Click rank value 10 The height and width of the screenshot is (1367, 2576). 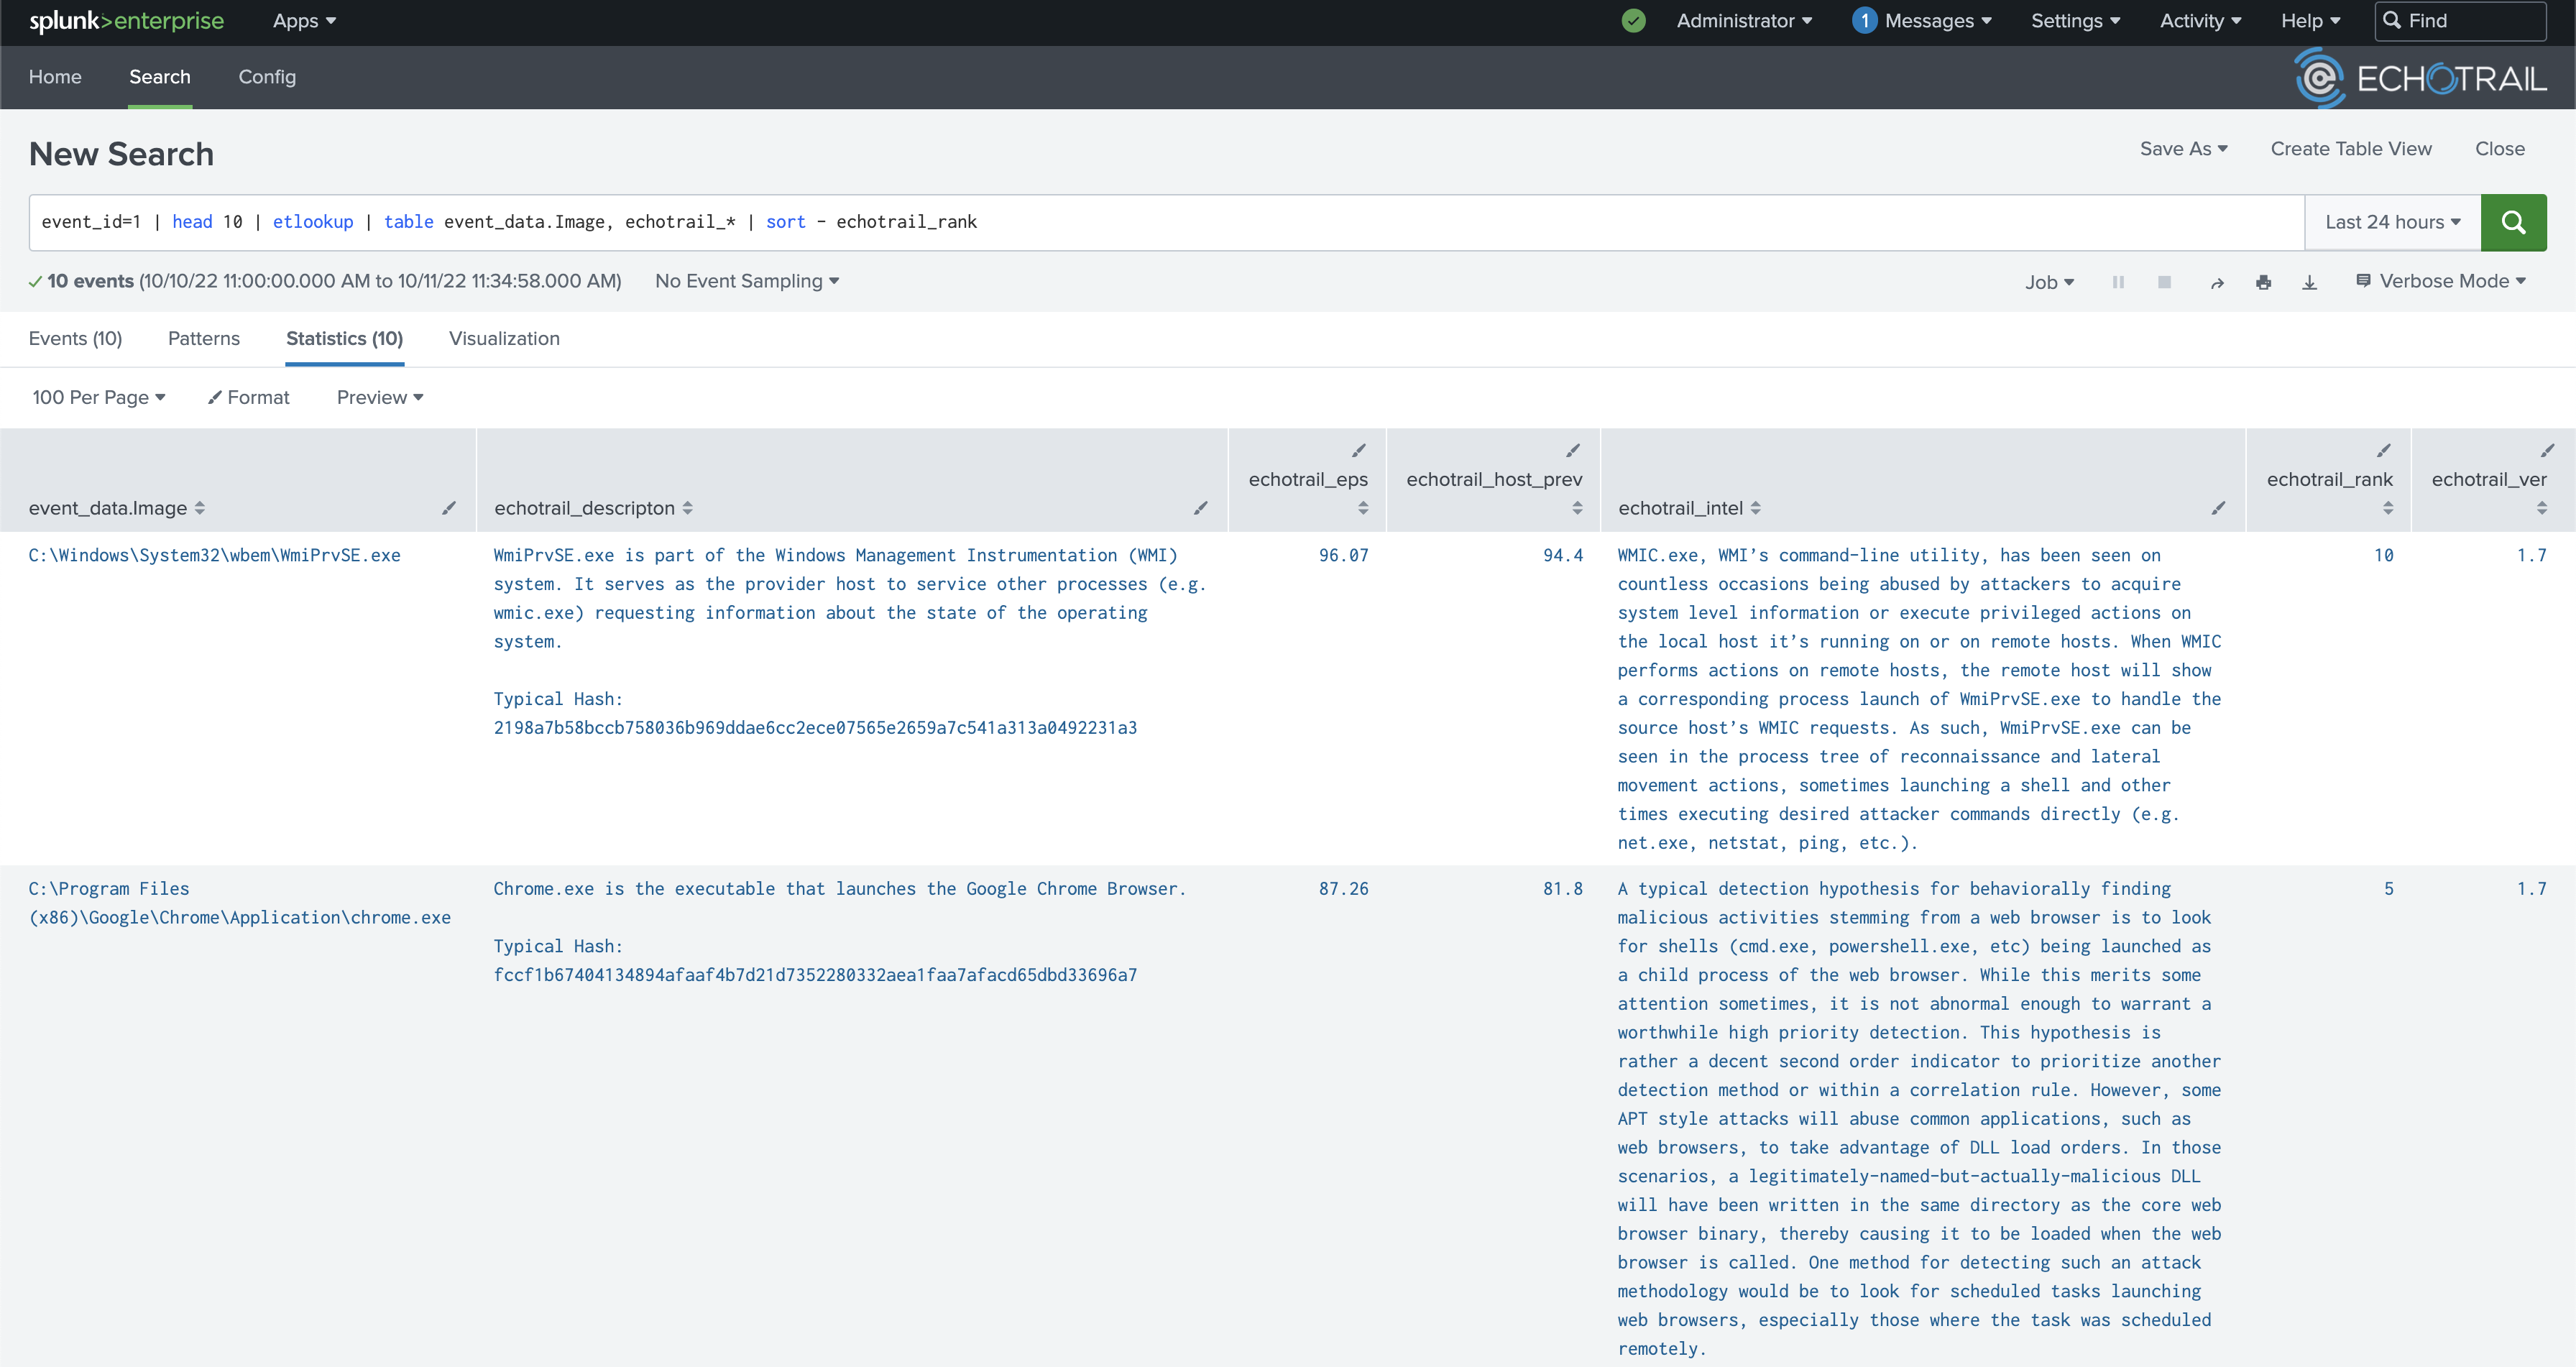(2384, 556)
